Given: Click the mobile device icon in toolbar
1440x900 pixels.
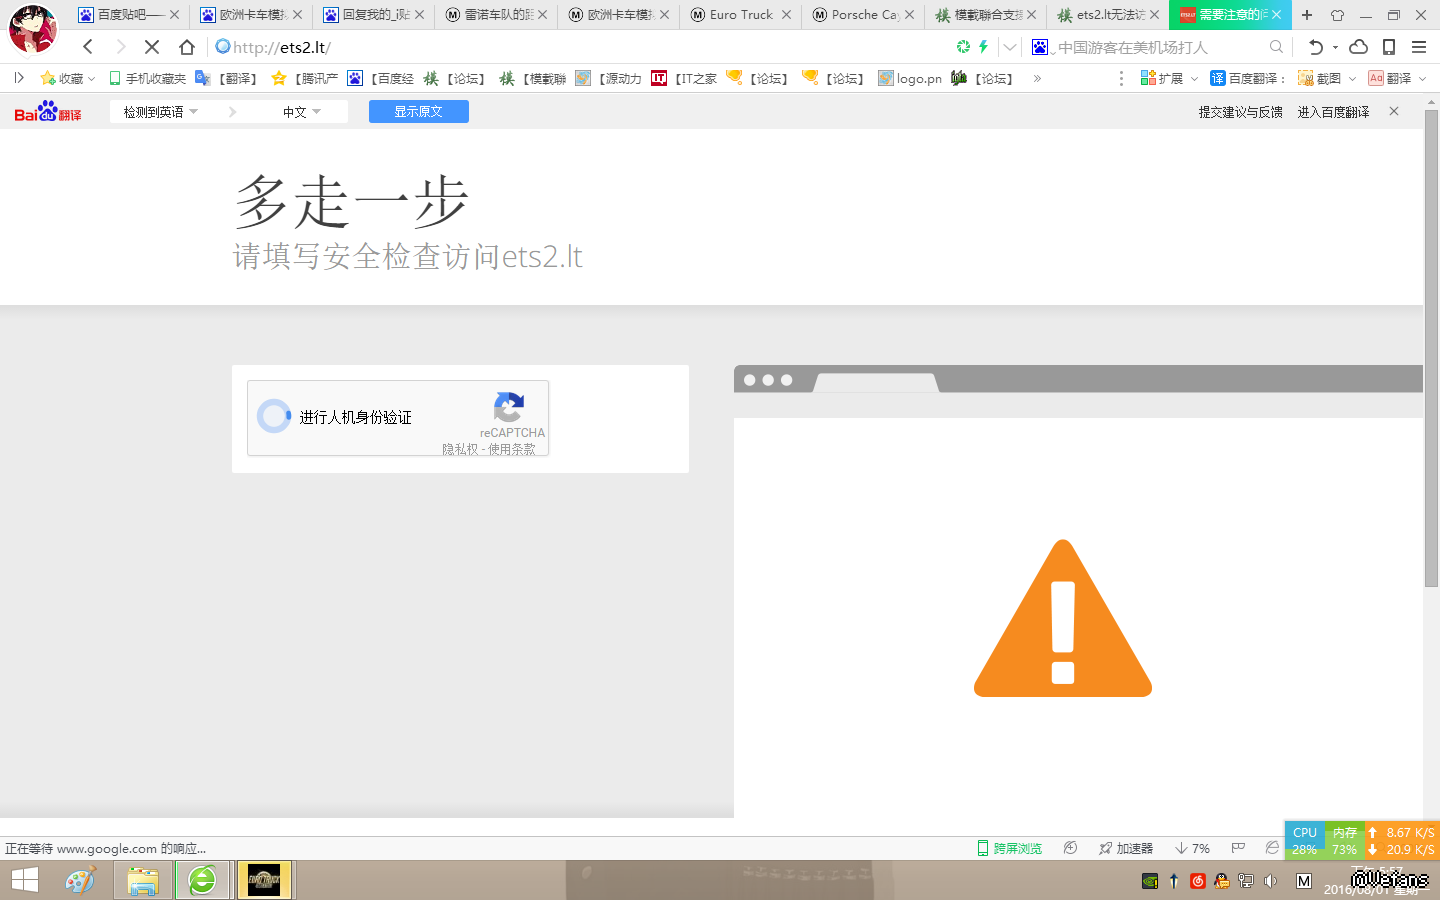Looking at the screenshot, I should pos(1389,47).
